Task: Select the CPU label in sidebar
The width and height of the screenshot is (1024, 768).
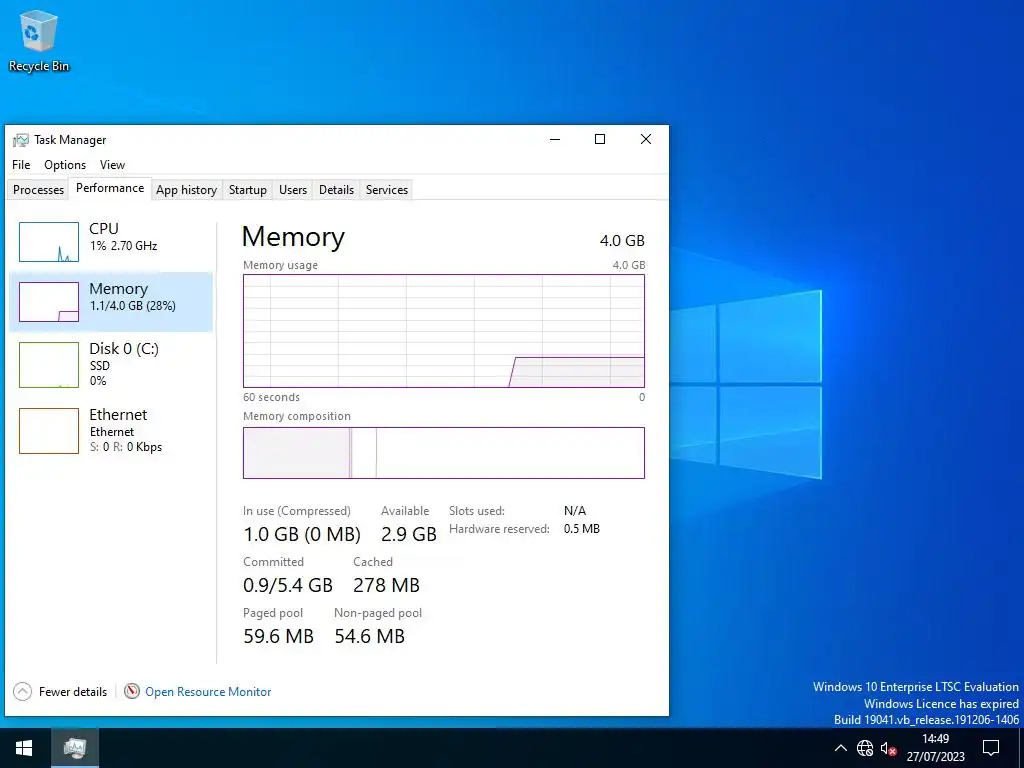Action: pos(104,229)
